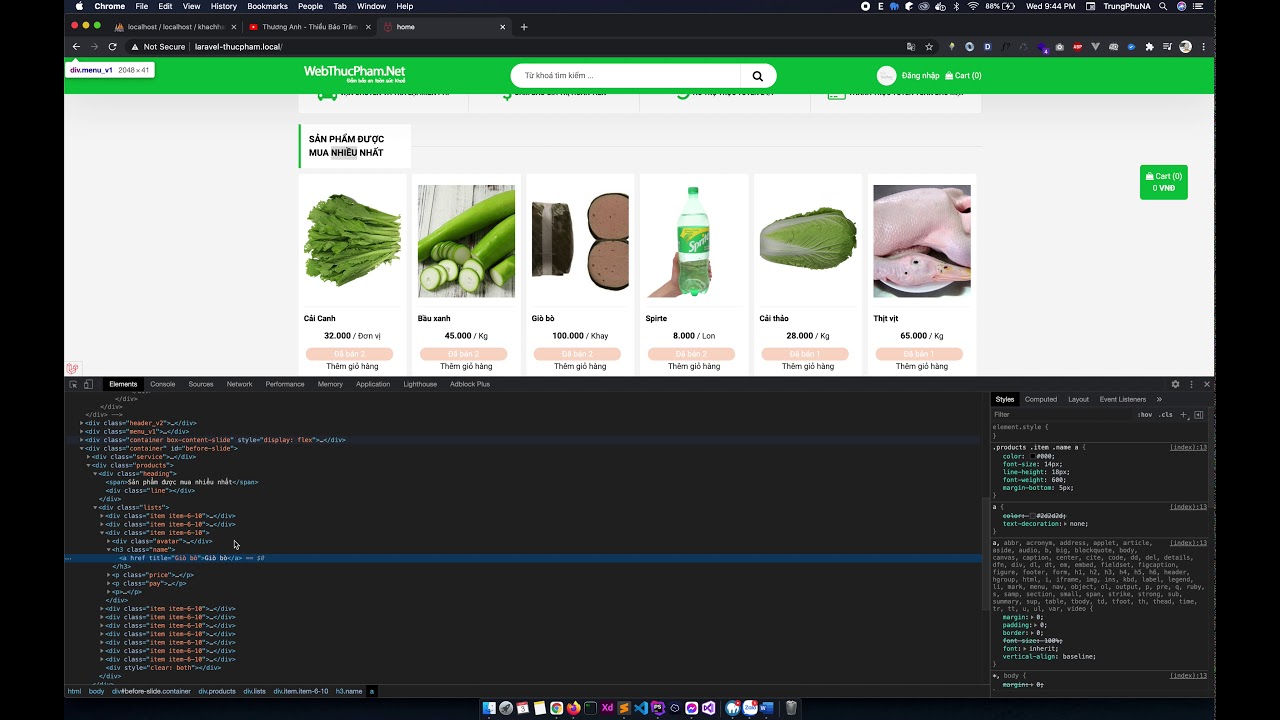Expand the avatar div node
This screenshot has height=720, width=1280.
[x=108, y=541]
